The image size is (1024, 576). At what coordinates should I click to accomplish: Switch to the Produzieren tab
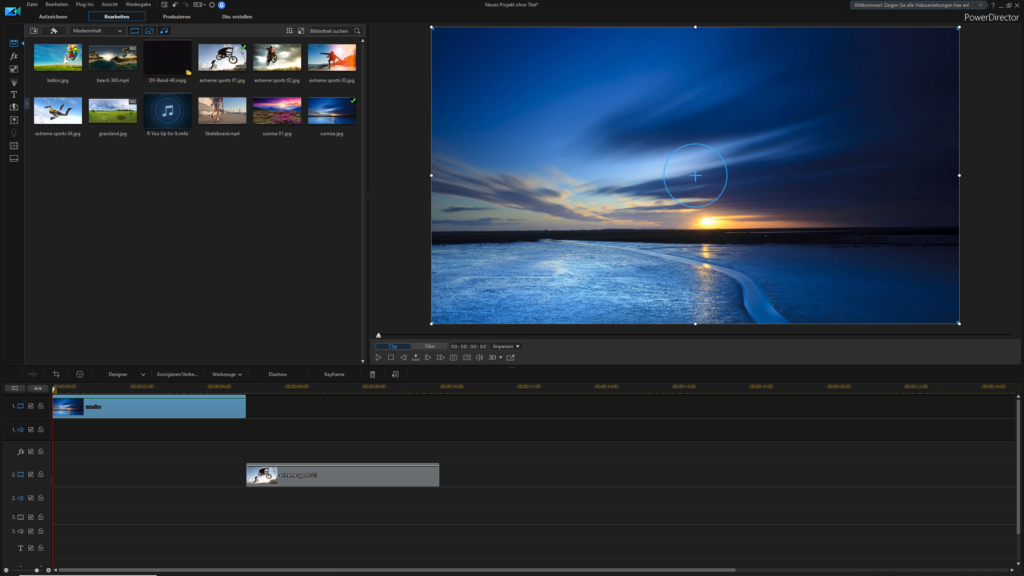[177, 17]
